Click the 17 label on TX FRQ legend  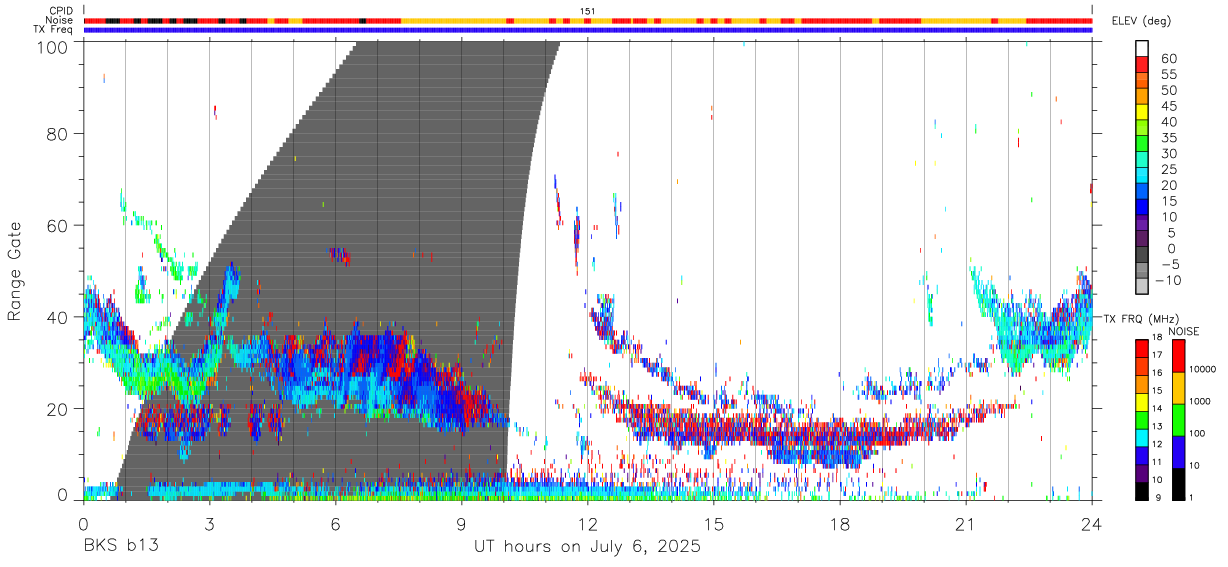(x=1158, y=354)
